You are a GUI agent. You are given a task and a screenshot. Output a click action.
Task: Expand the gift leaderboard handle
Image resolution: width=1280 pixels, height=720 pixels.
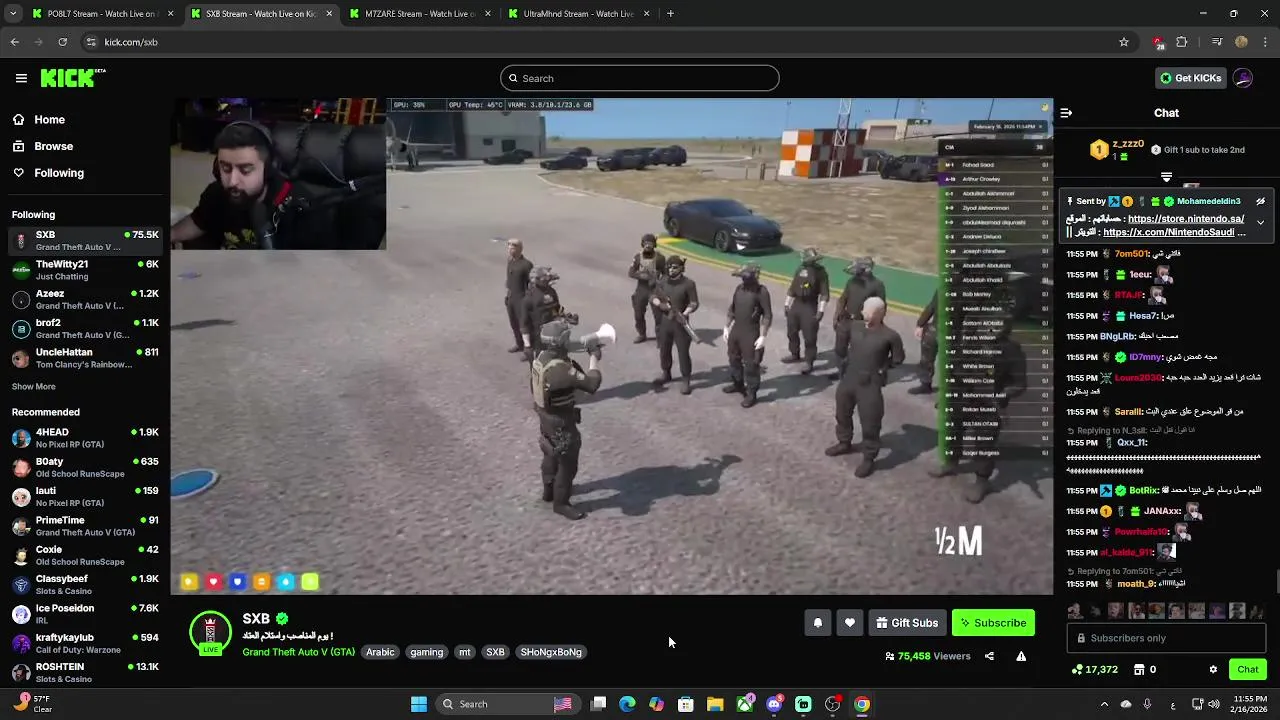pyautogui.click(x=1166, y=176)
